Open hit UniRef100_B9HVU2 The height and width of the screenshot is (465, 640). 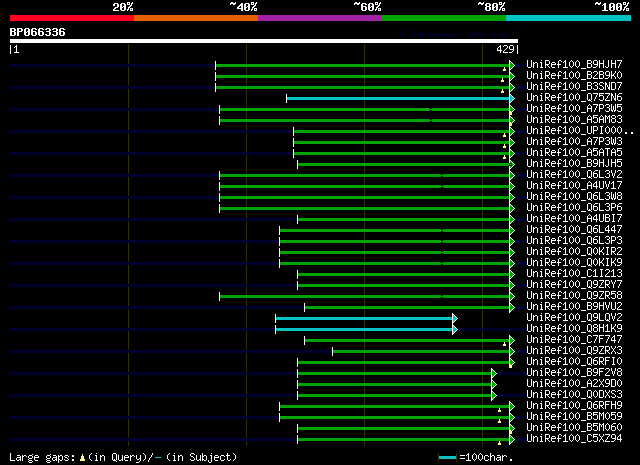click(574, 307)
